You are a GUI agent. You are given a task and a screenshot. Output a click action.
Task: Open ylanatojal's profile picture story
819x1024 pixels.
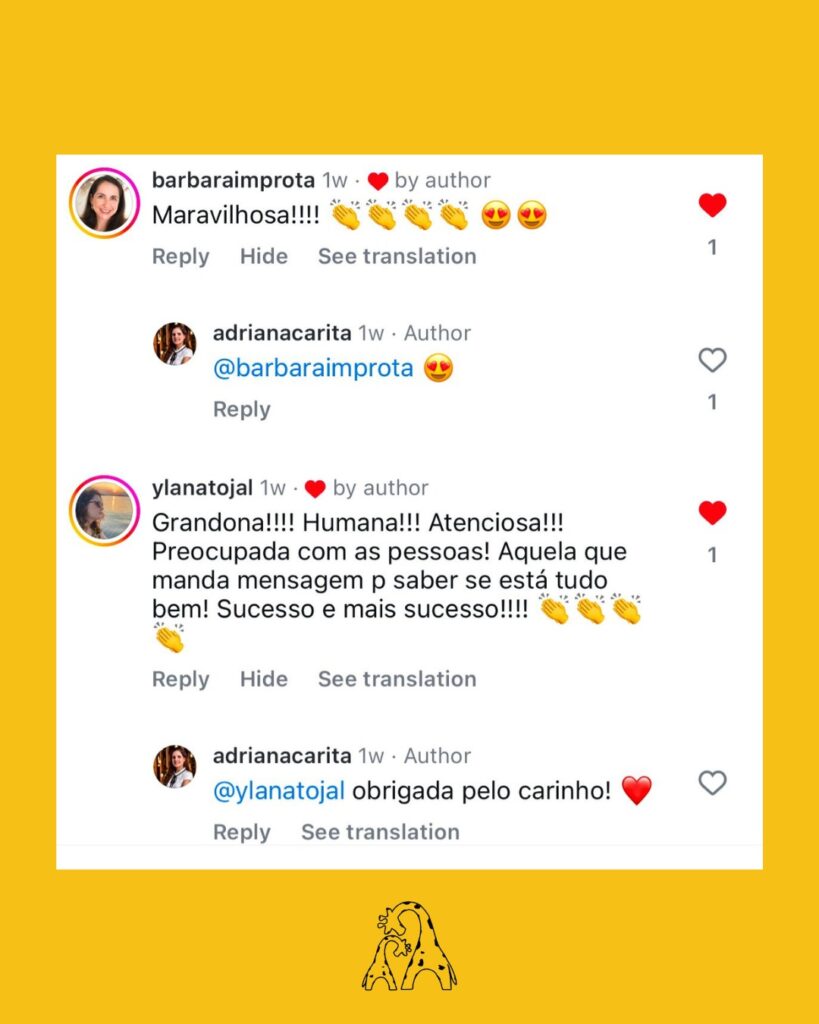[104, 511]
